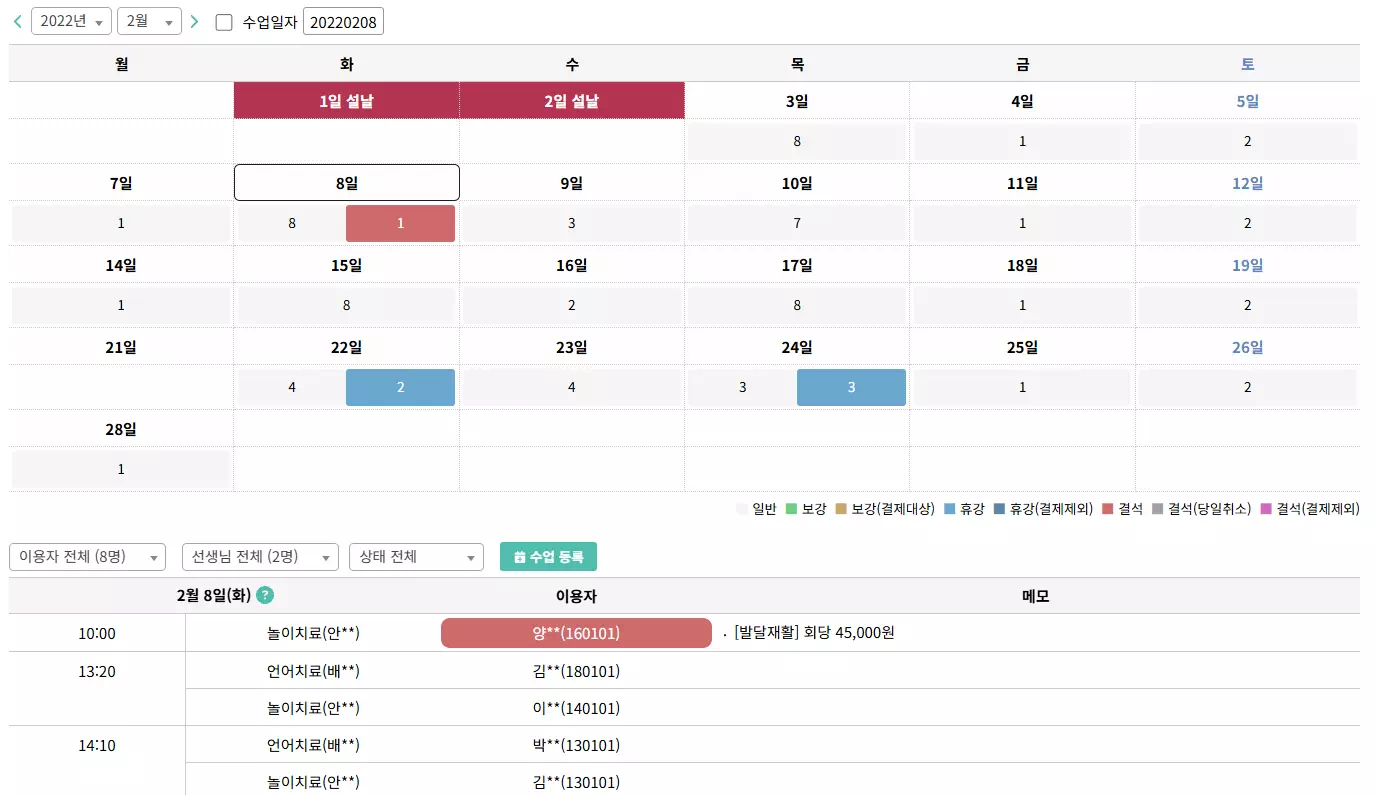
Task: Select the 15일 calendar cell
Action: click(346, 264)
